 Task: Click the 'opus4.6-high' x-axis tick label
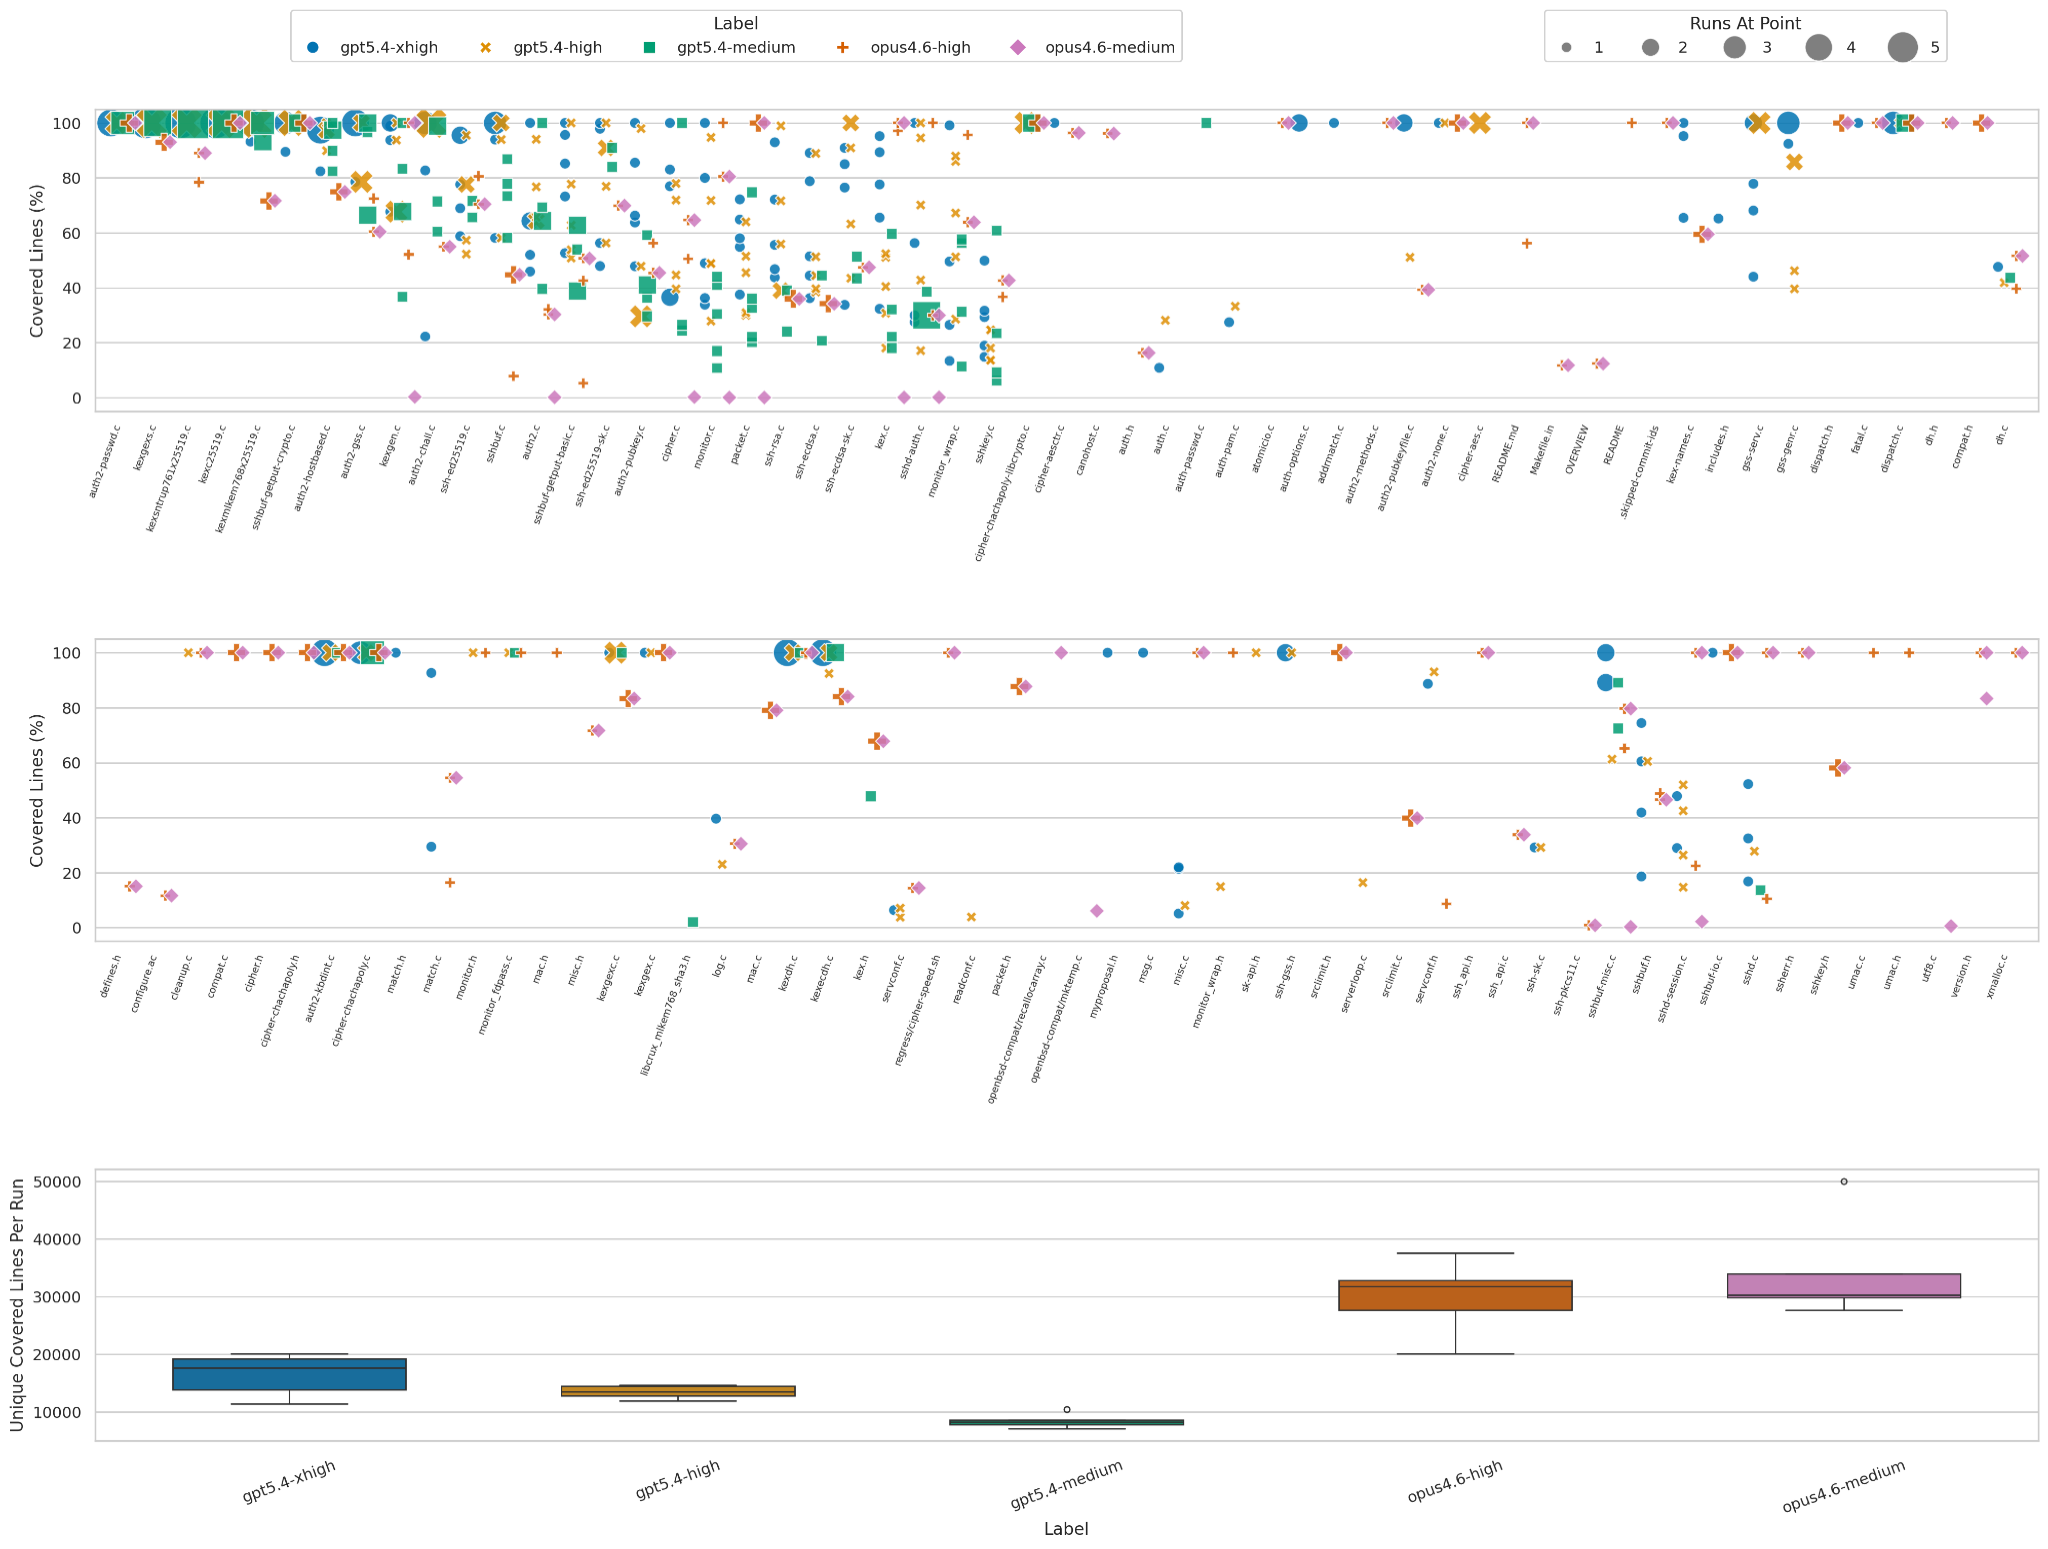pos(1454,1482)
